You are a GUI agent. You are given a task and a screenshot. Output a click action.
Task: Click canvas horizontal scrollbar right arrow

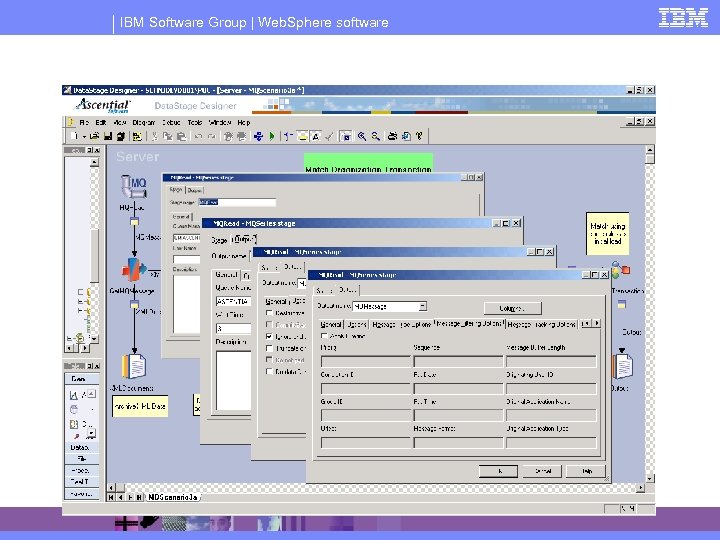[x=641, y=488]
